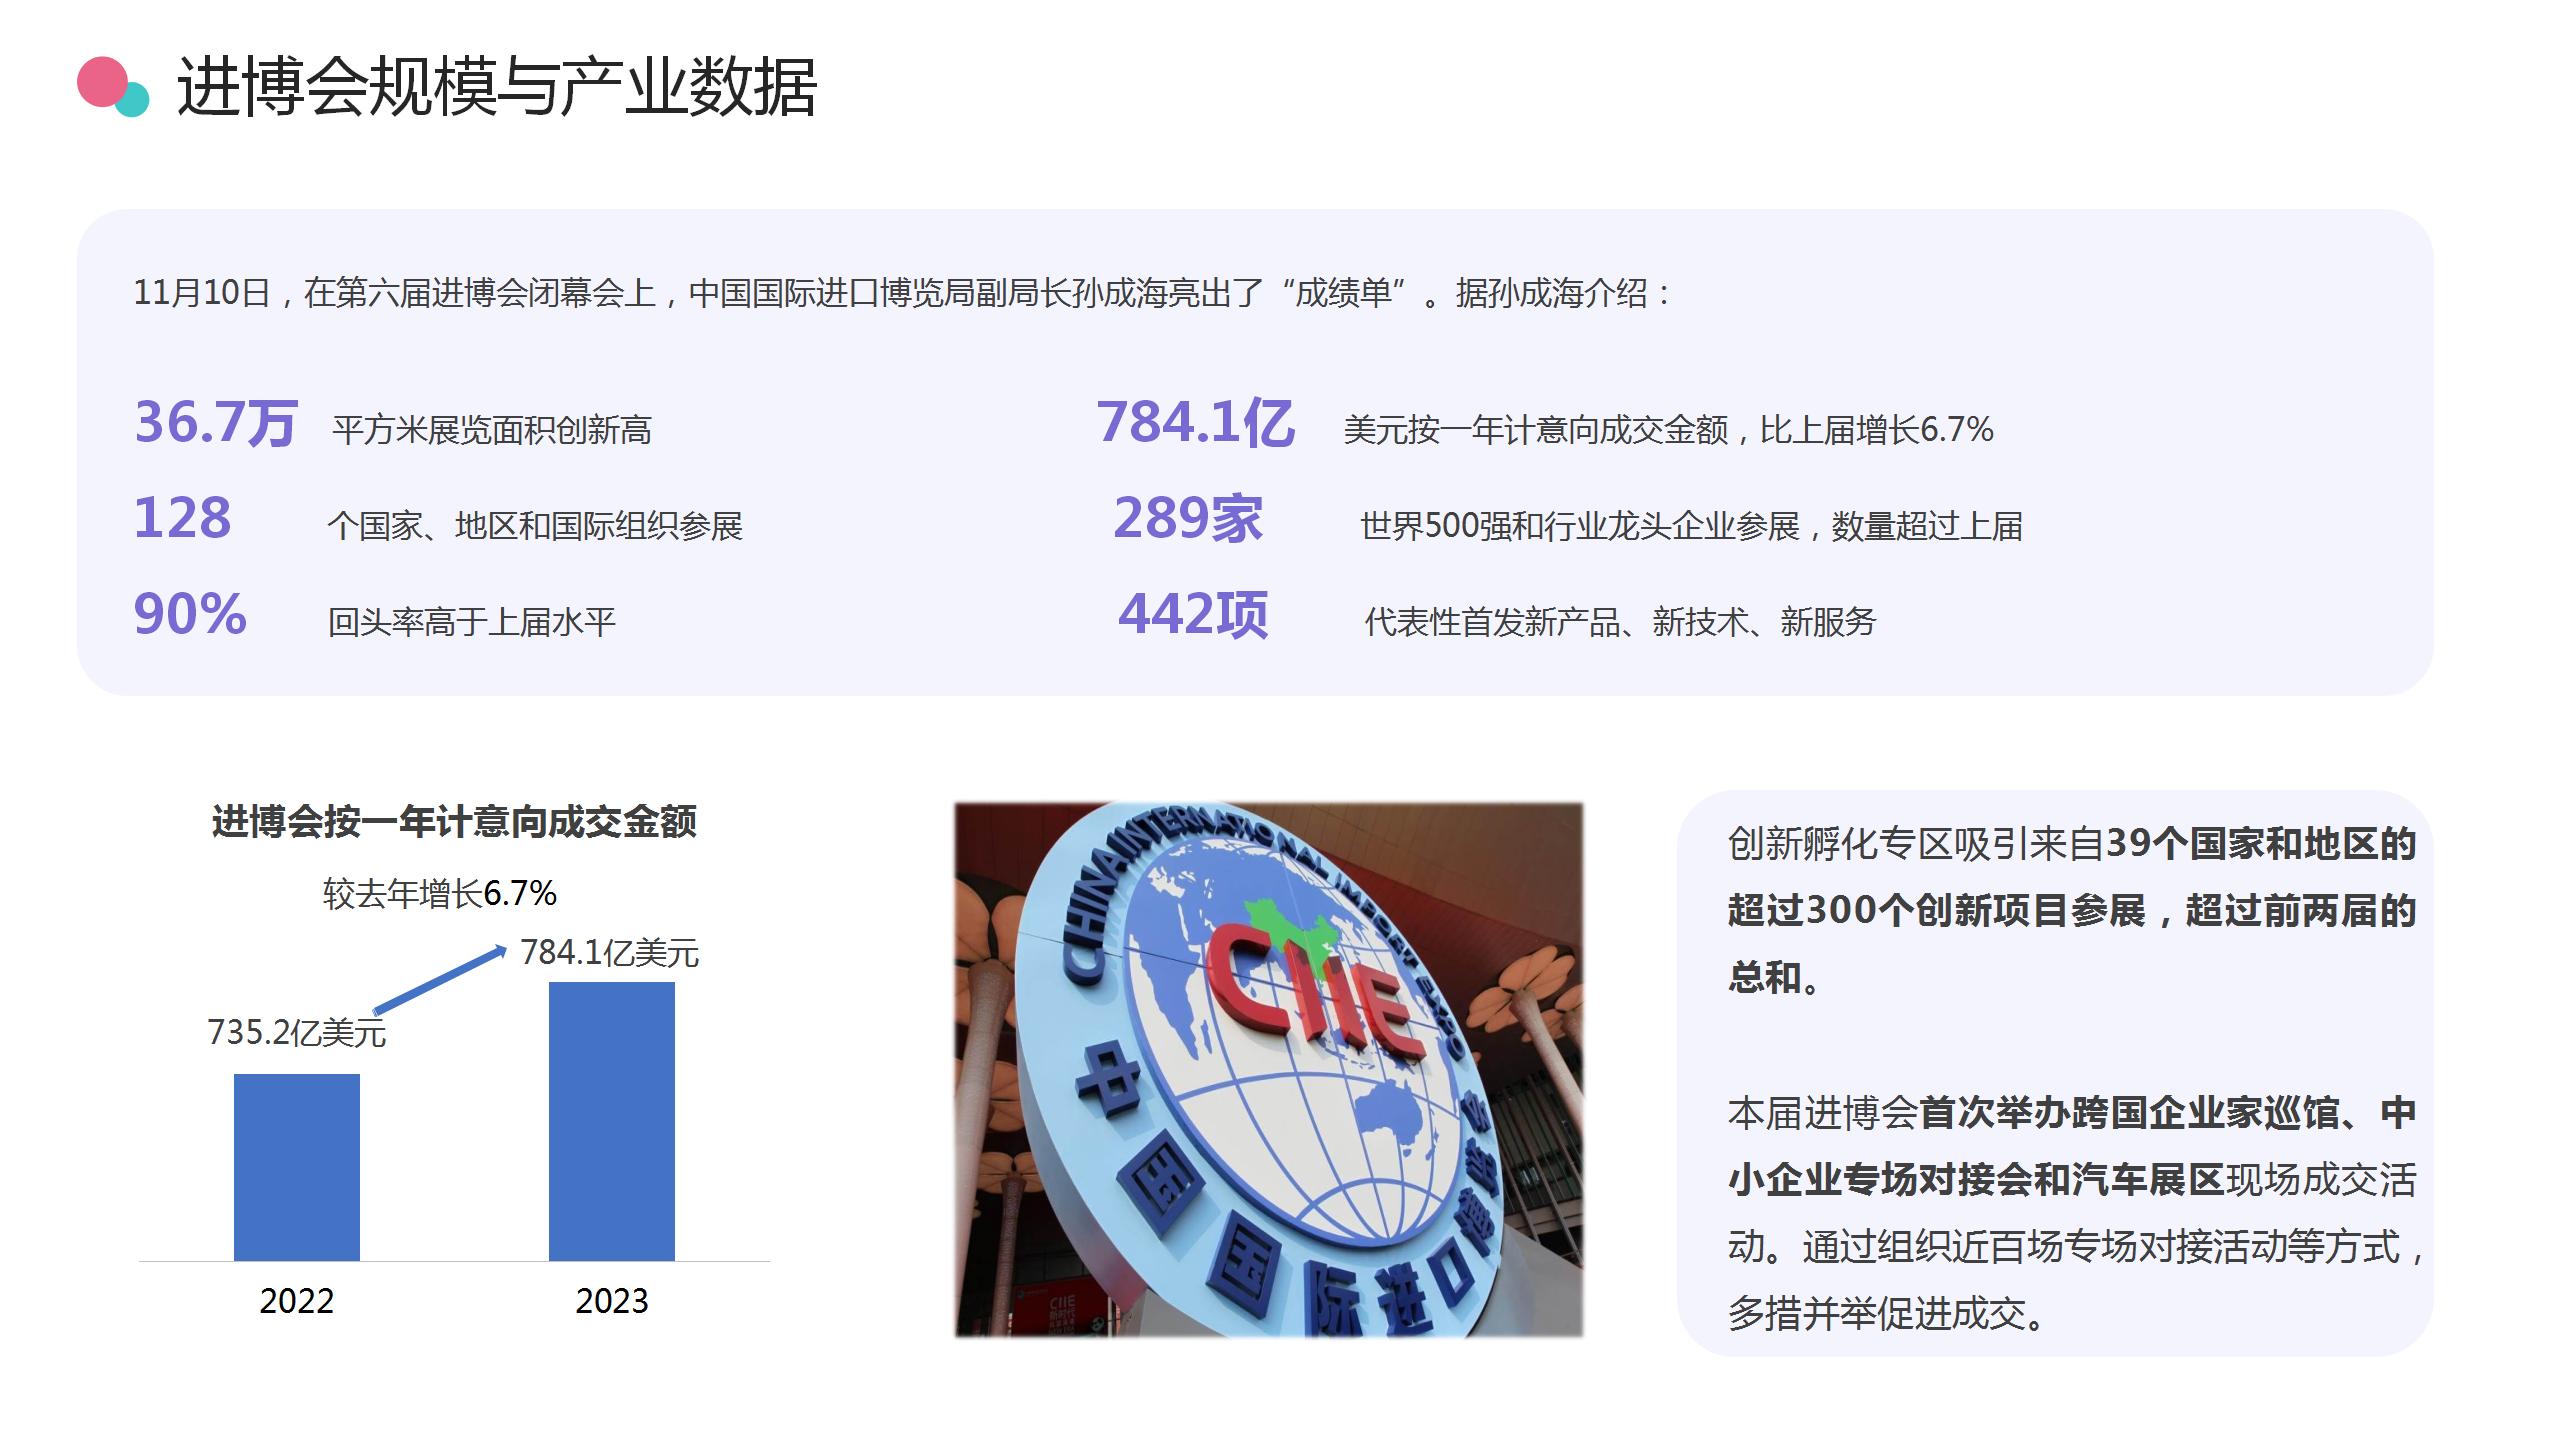Click the text 个国家、地区和国际组织参展
Image resolution: width=2560 pixels, height=1440 pixels.
click(x=535, y=526)
